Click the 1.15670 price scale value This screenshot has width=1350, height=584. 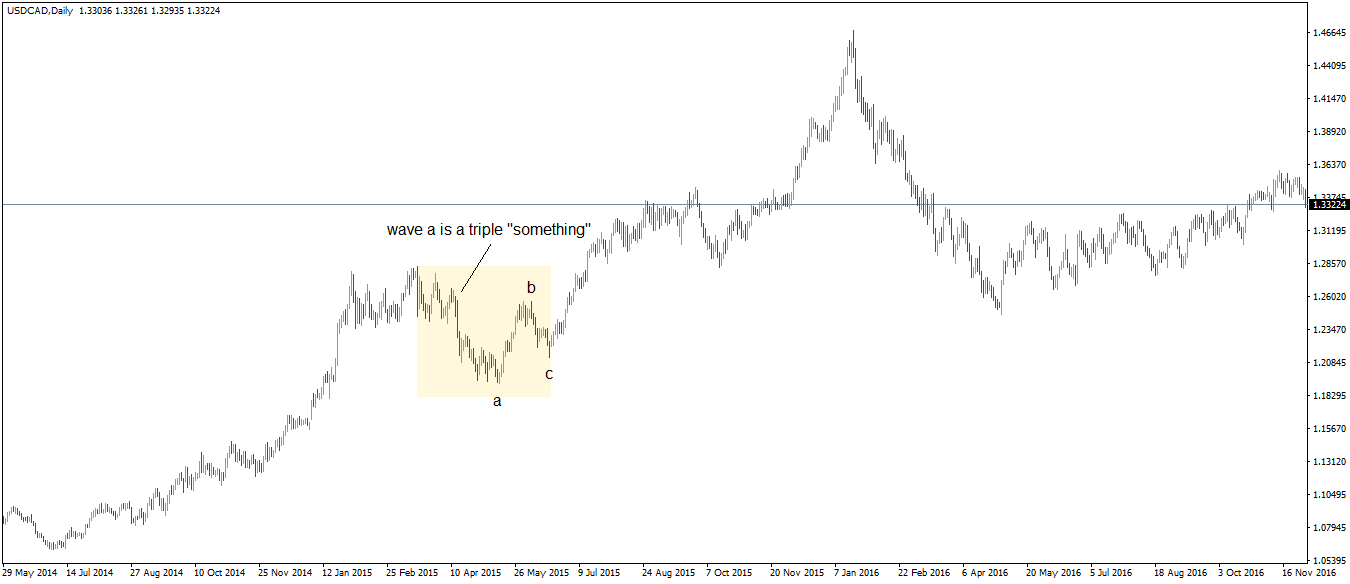pos(1328,429)
